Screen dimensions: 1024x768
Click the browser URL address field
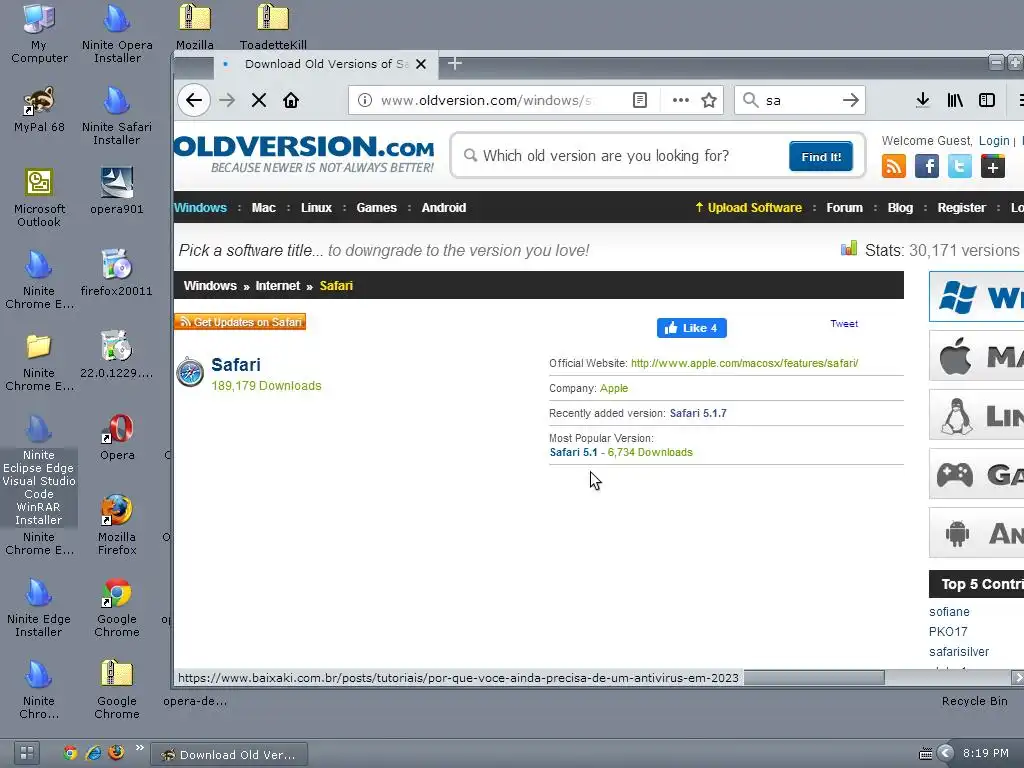[487, 100]
